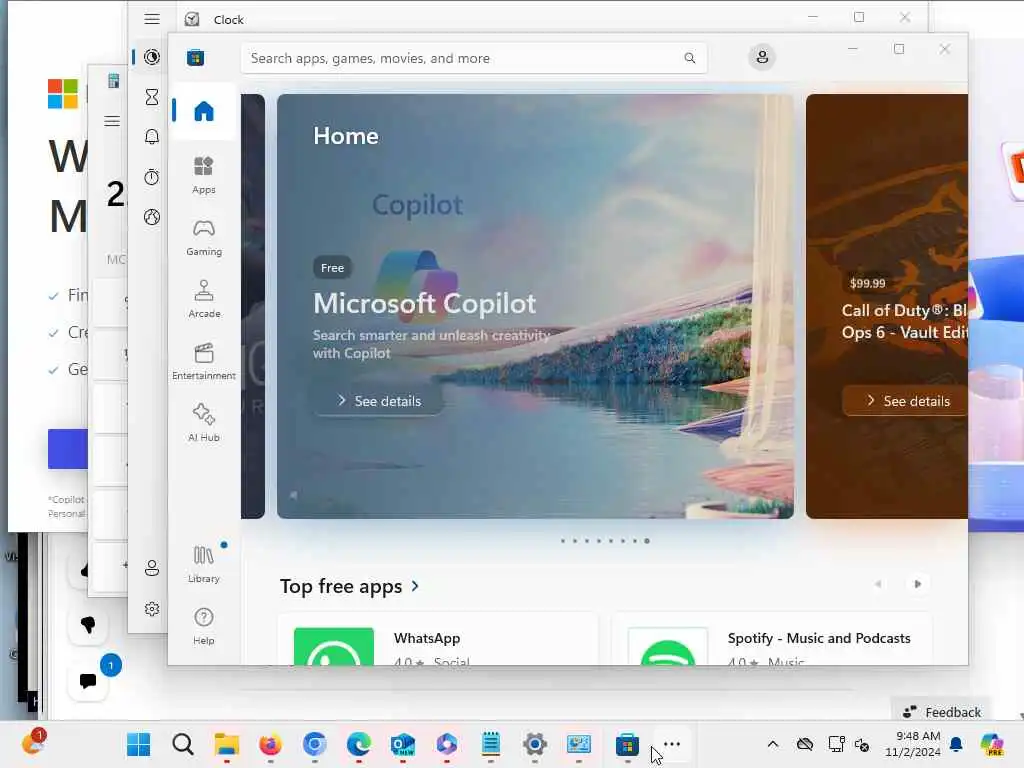Viewport: 1024px width, 768px height.
Task: Open Notepad from taskbar
Action: point(491,744)
